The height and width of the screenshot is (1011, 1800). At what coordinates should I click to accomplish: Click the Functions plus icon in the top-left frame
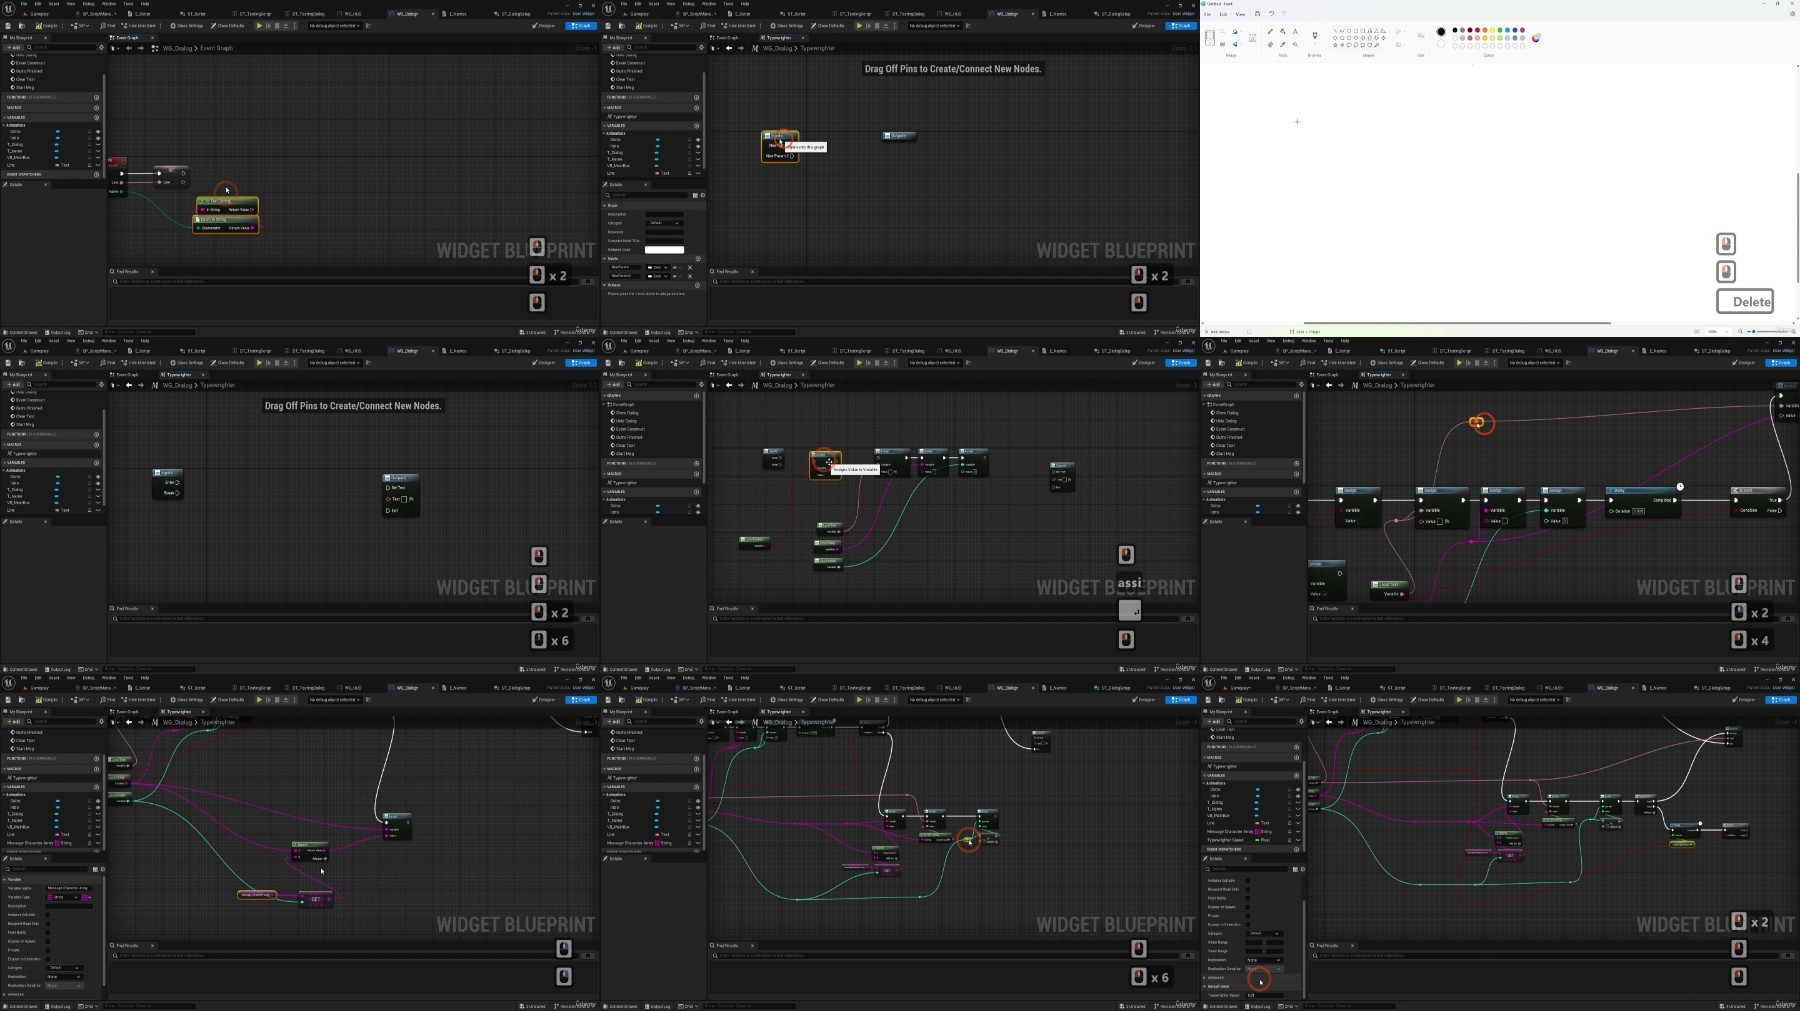coord(96,97)
